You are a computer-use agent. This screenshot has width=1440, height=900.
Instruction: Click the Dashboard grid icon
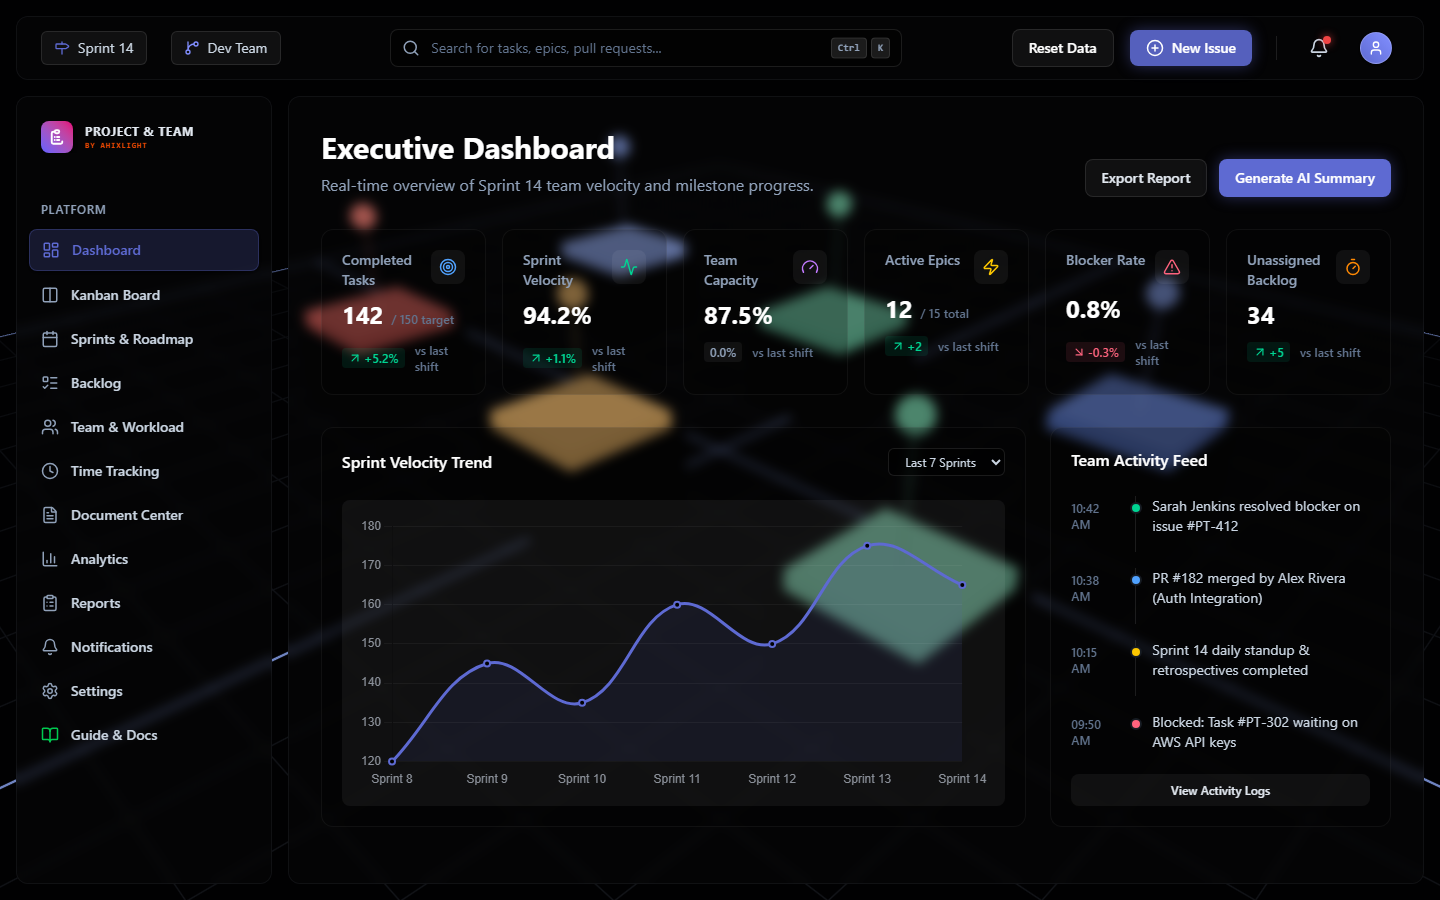point(51,250)
